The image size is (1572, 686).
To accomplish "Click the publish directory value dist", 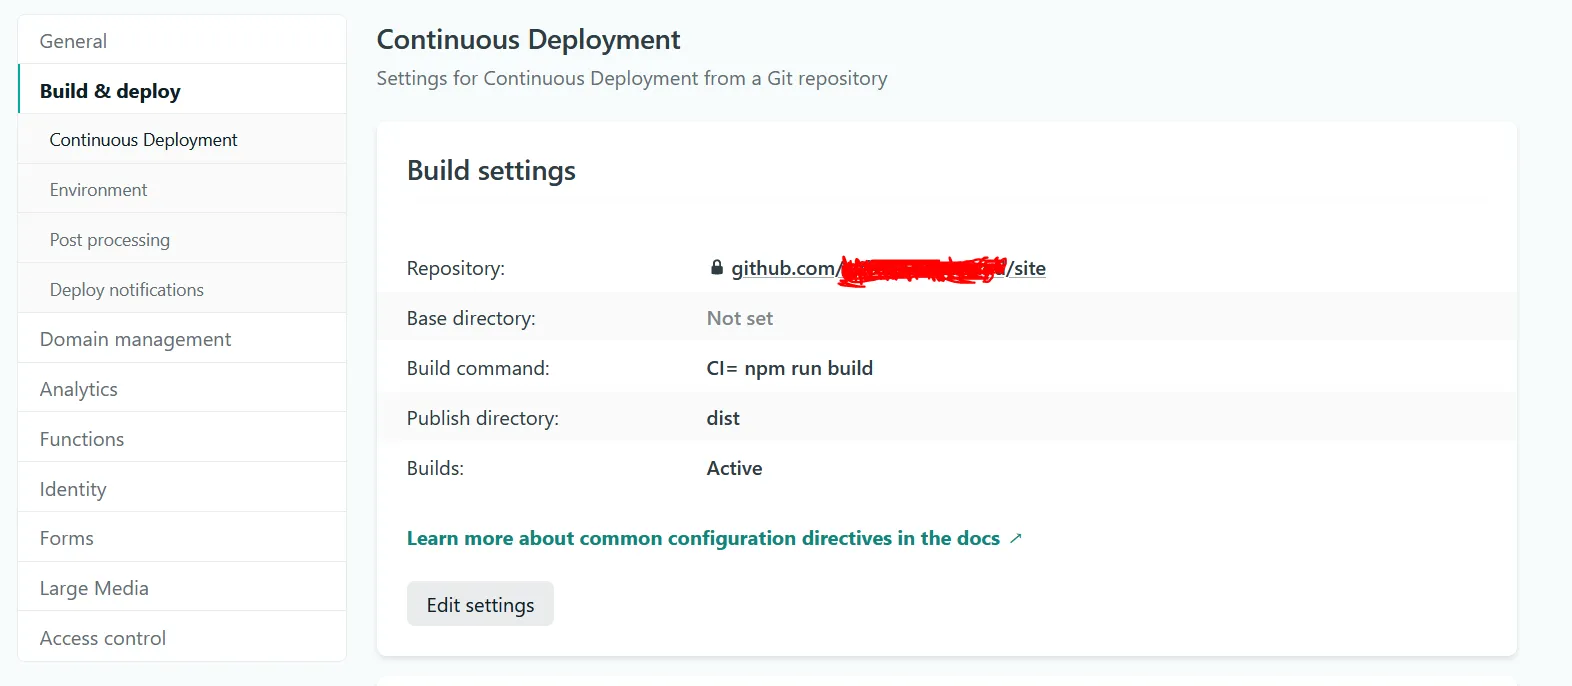I will pos(723,418).
